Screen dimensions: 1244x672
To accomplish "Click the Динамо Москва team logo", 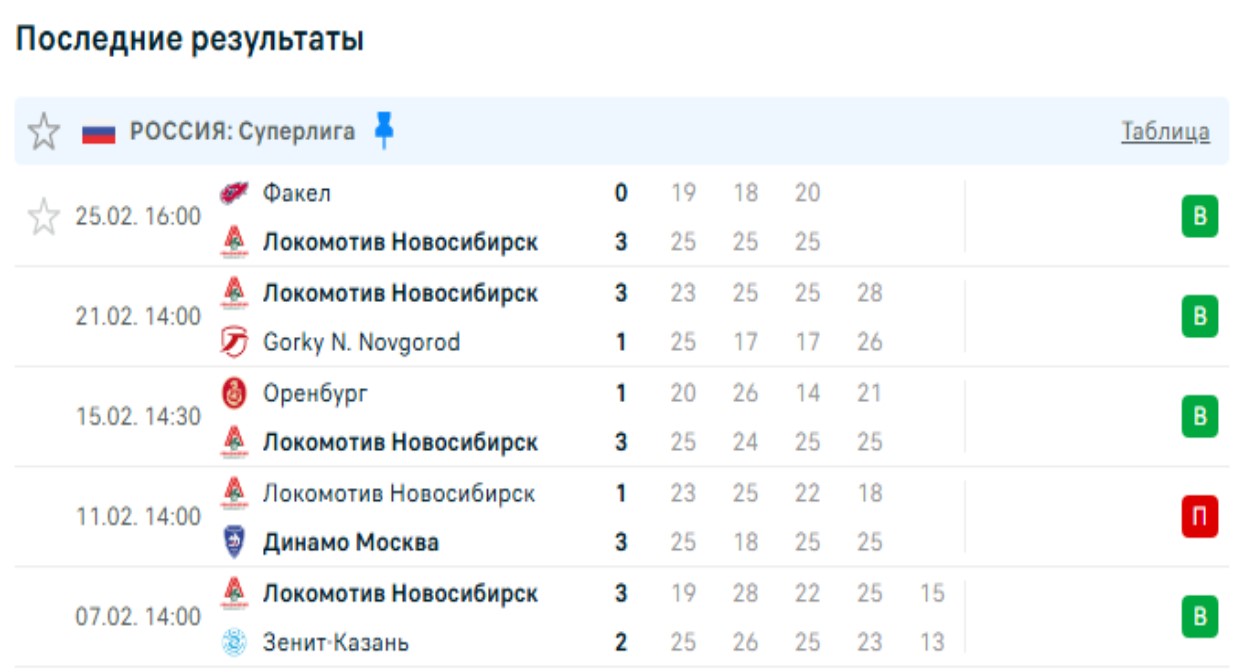I will tap(233, 543).
